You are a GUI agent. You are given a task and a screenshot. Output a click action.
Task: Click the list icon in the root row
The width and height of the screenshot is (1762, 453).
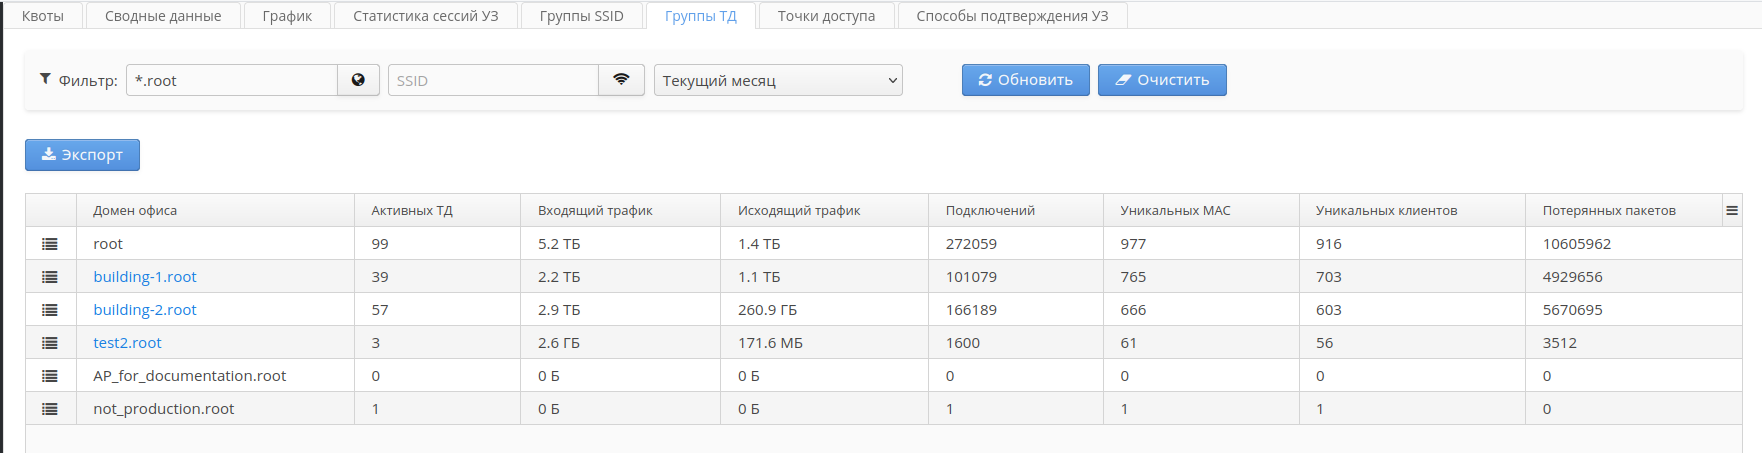50,244
